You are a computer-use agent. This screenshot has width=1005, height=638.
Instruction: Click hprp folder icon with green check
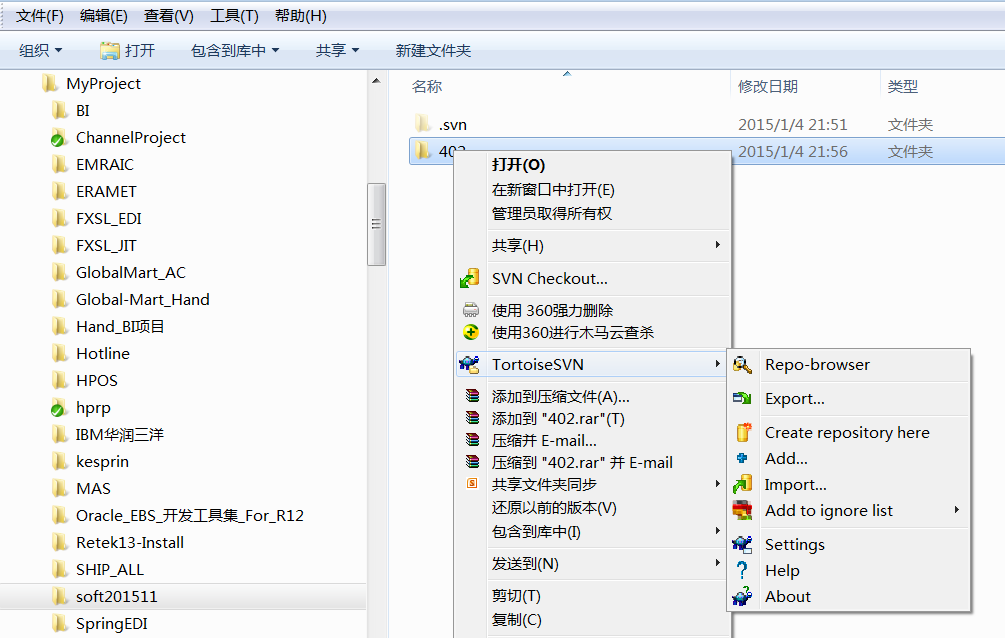(x=58, y=407)
